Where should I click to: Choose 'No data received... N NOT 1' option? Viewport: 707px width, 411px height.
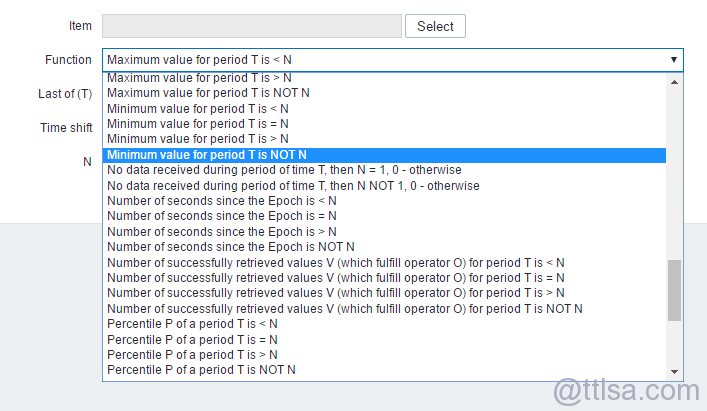293,186
